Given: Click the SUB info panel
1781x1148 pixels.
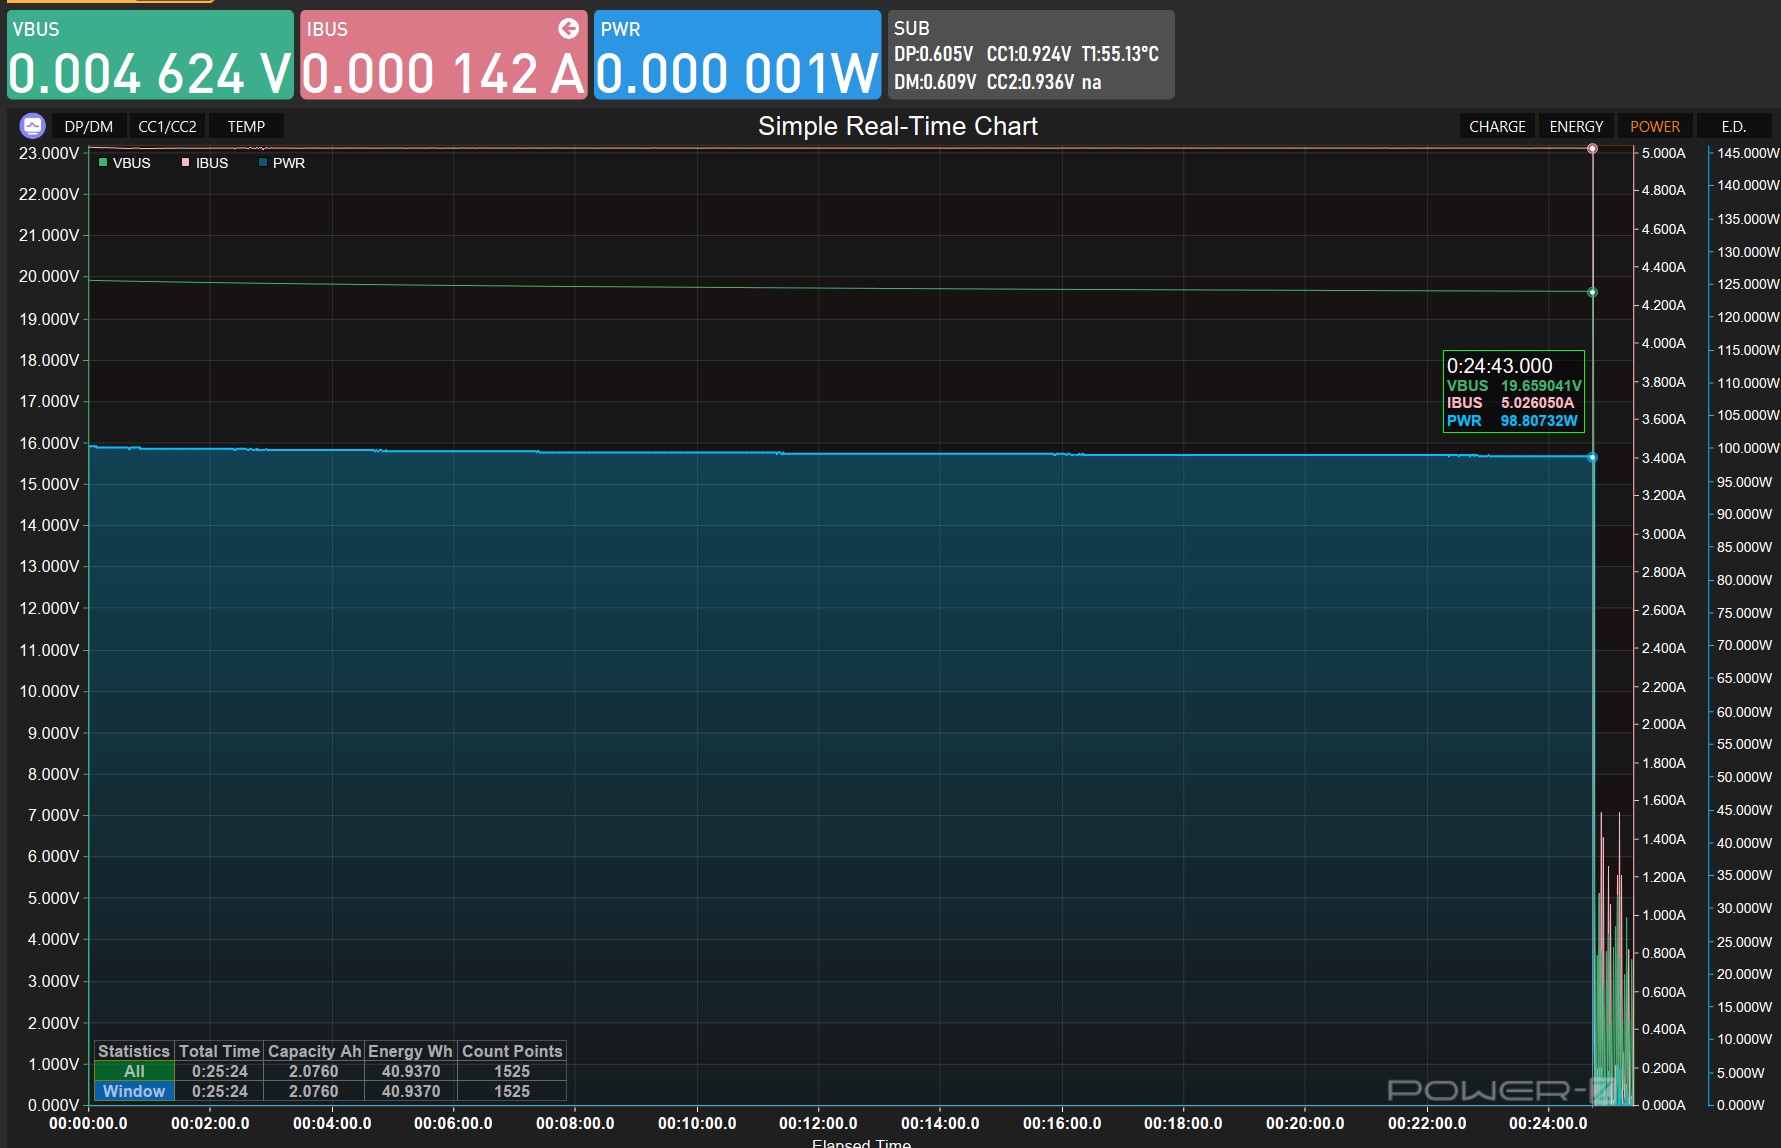Looking at the screenshot, I should pos(1030,56).
